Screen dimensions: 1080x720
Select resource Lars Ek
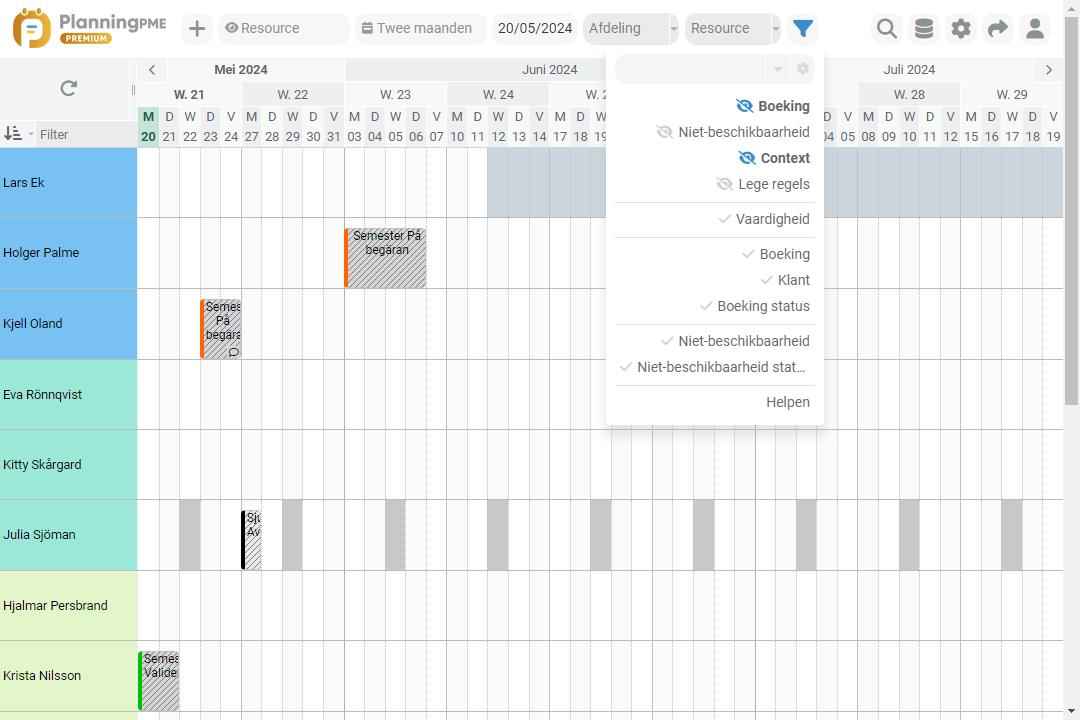68,183
